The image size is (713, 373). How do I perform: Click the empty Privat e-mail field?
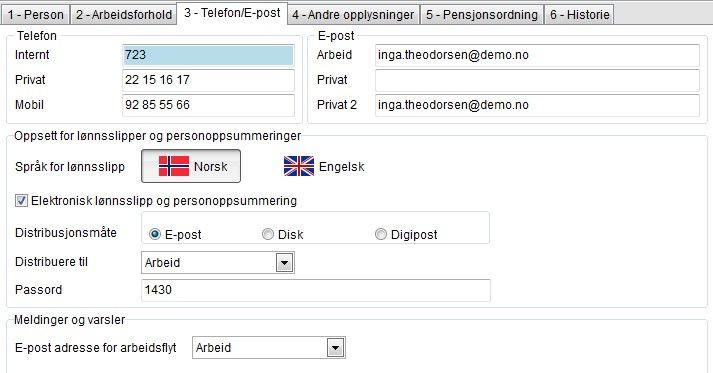point(537,80)
